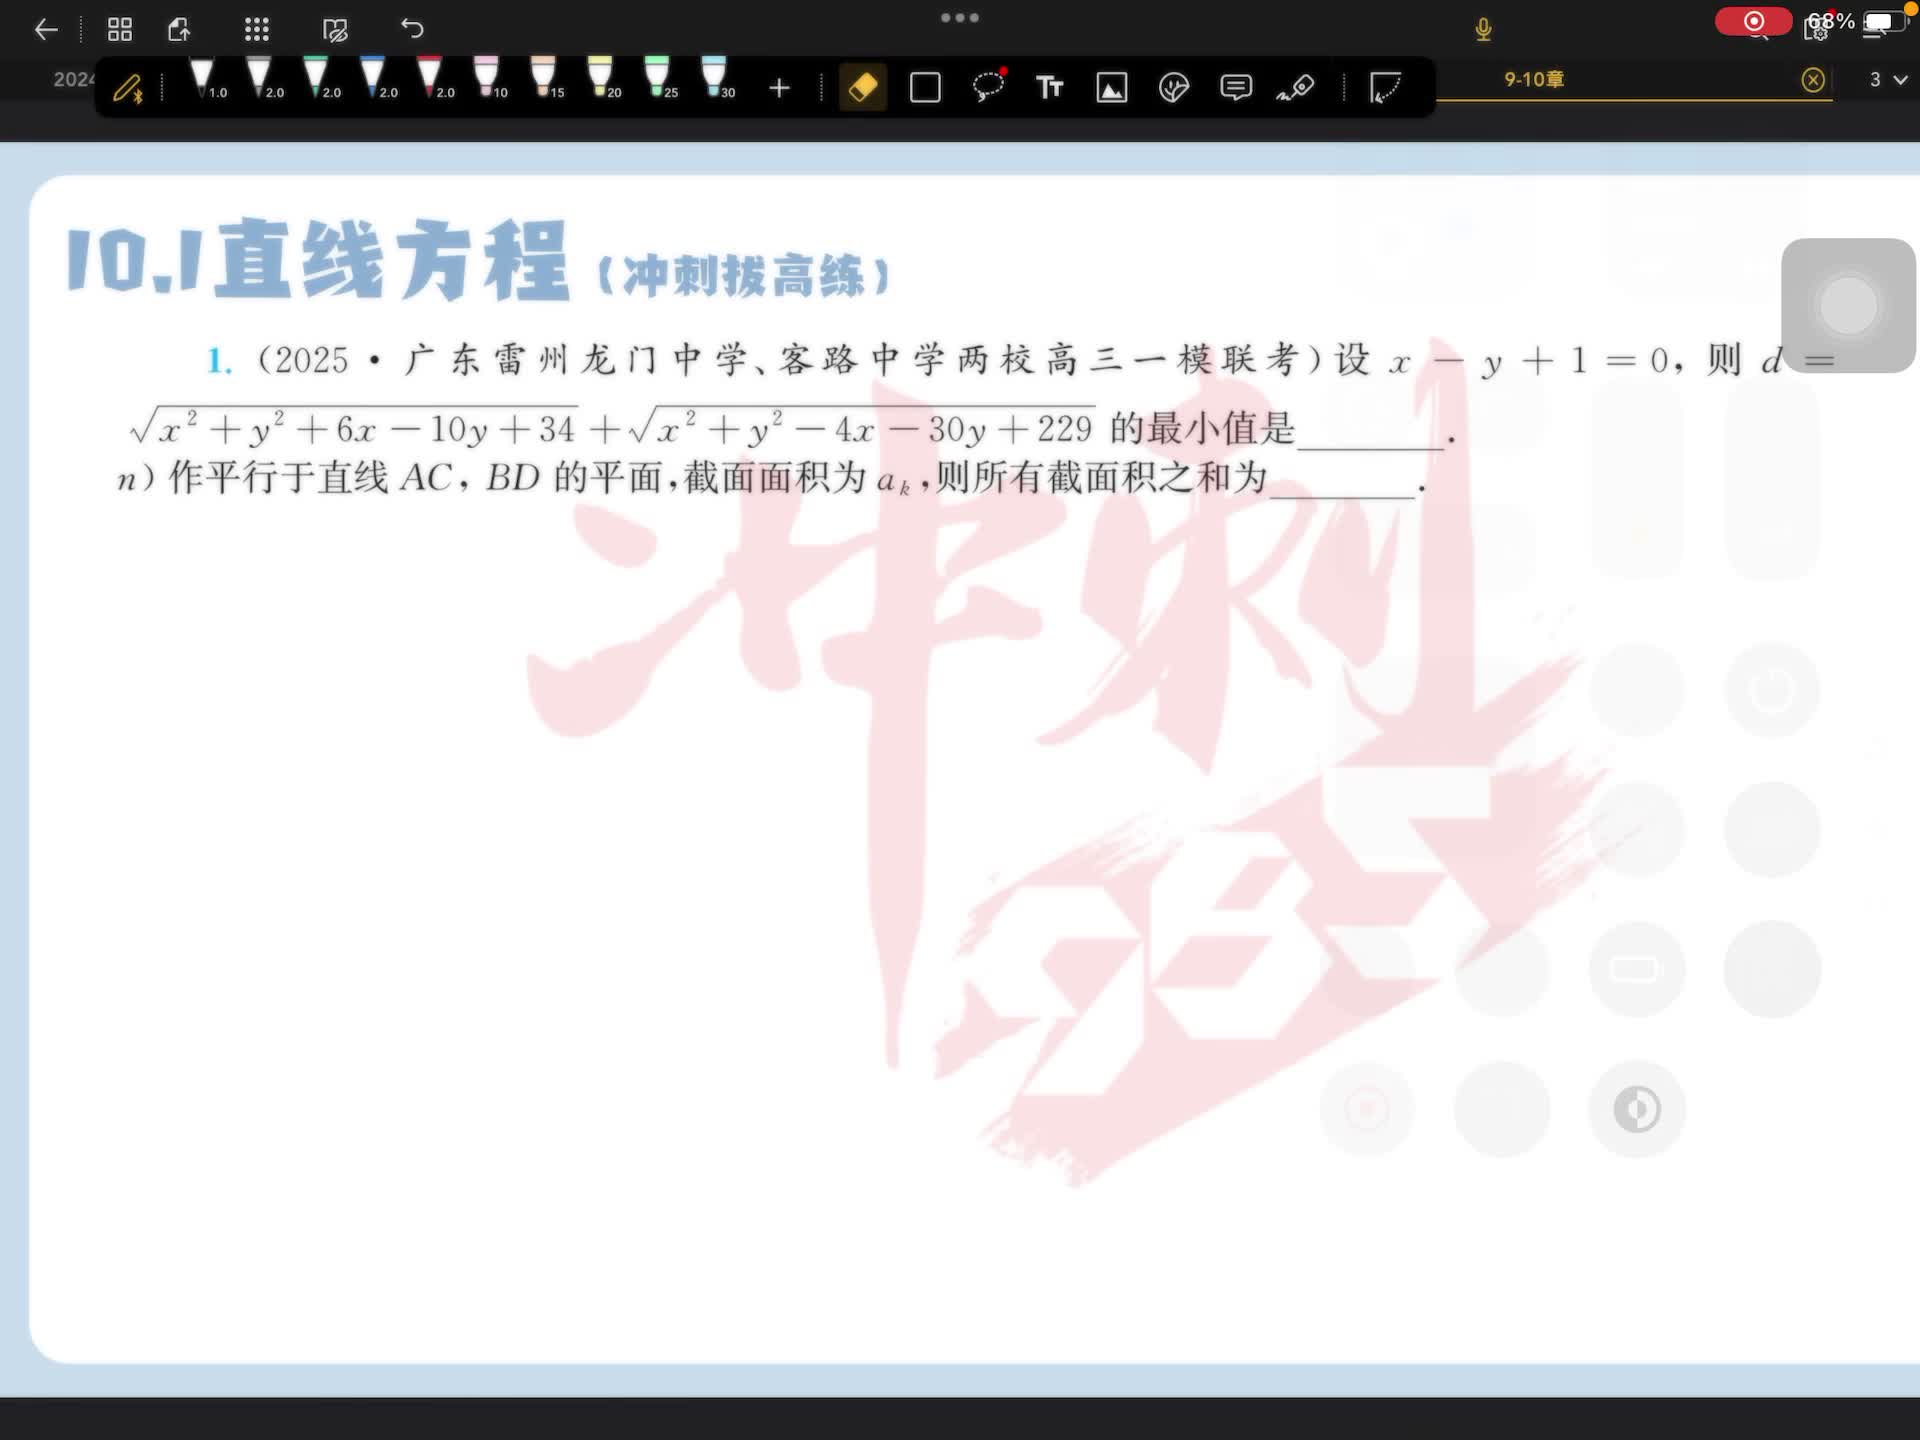Select the shape rectangle tool
This screenshot has width=1920, height=1440.
tap(925, 88)
